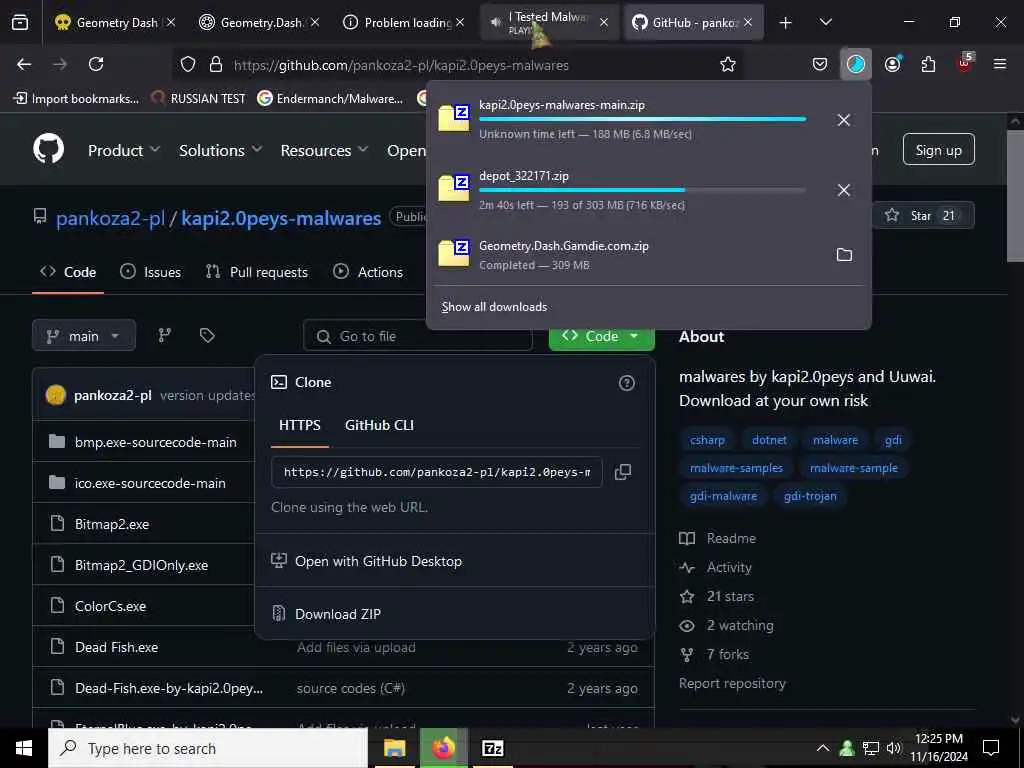Screen dimensions: 1024x768
Task: Click the gdi-trojan topic tag
Action: pos(810,496)
